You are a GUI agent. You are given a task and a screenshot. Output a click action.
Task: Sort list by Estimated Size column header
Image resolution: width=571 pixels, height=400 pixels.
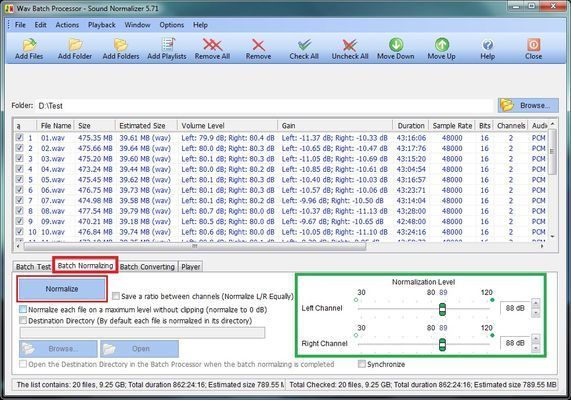pos(146,126)
